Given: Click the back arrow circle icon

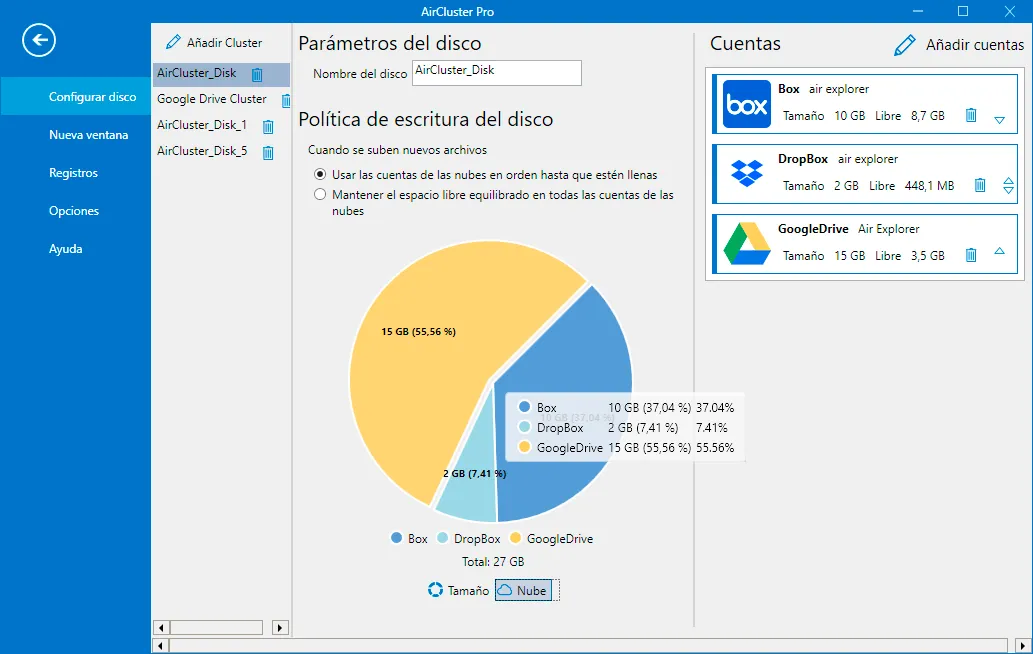Looking at the screenshot, I should tap(39, 40).
